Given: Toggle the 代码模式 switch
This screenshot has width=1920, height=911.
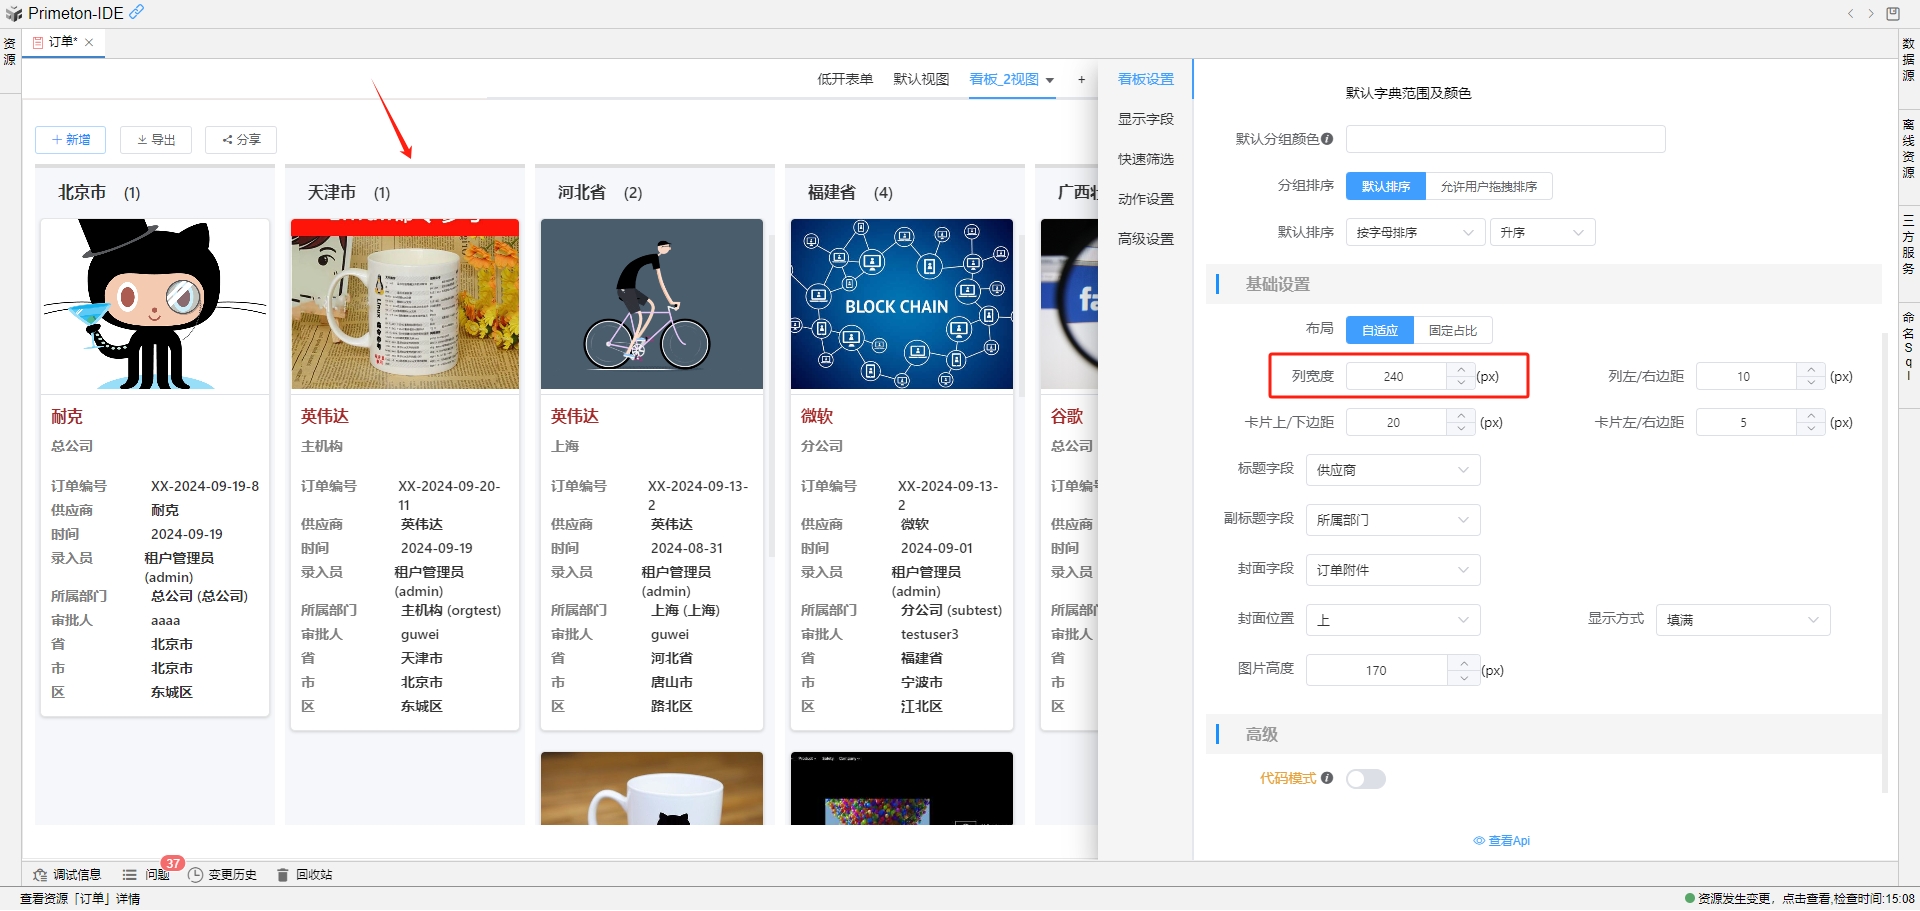Looking at the screenshot, I should point(1365,779).
